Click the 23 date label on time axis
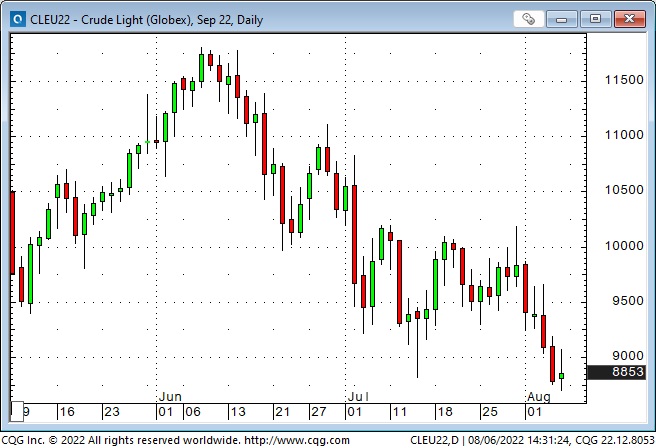The width and height of the screenshot is (656, 448). (x=112, y=412)
